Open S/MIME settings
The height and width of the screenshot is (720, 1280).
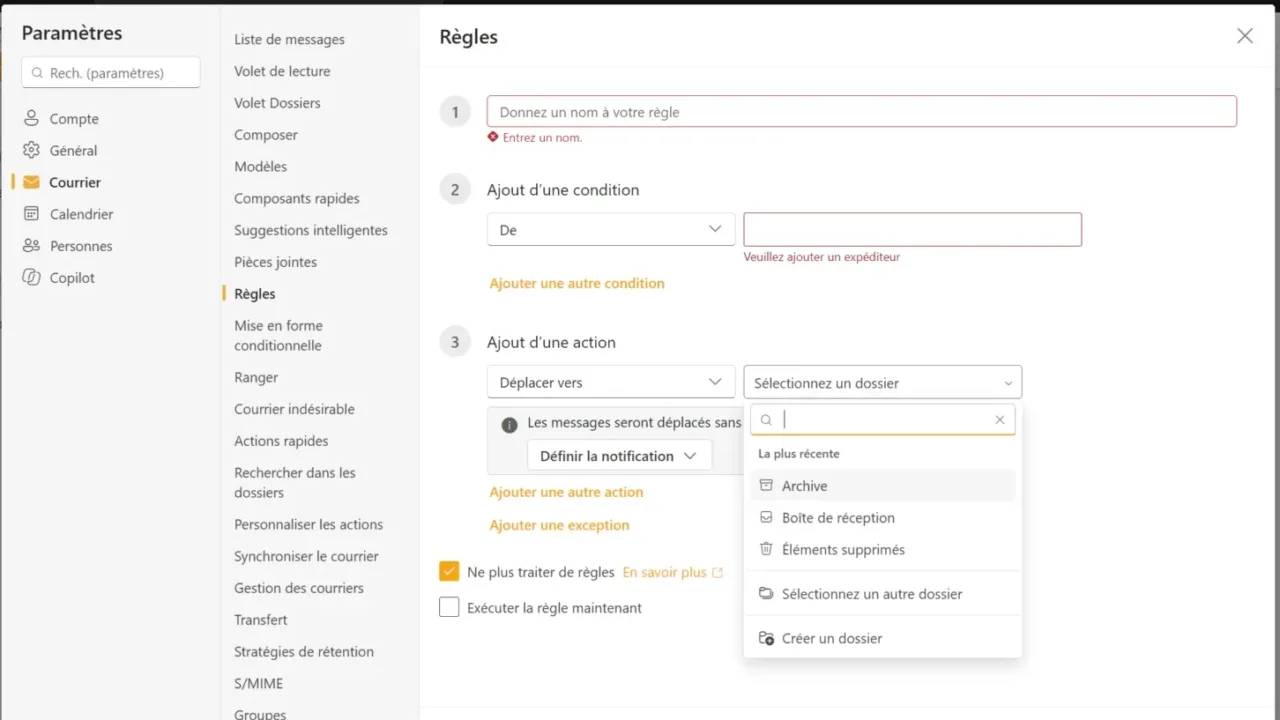259,684
